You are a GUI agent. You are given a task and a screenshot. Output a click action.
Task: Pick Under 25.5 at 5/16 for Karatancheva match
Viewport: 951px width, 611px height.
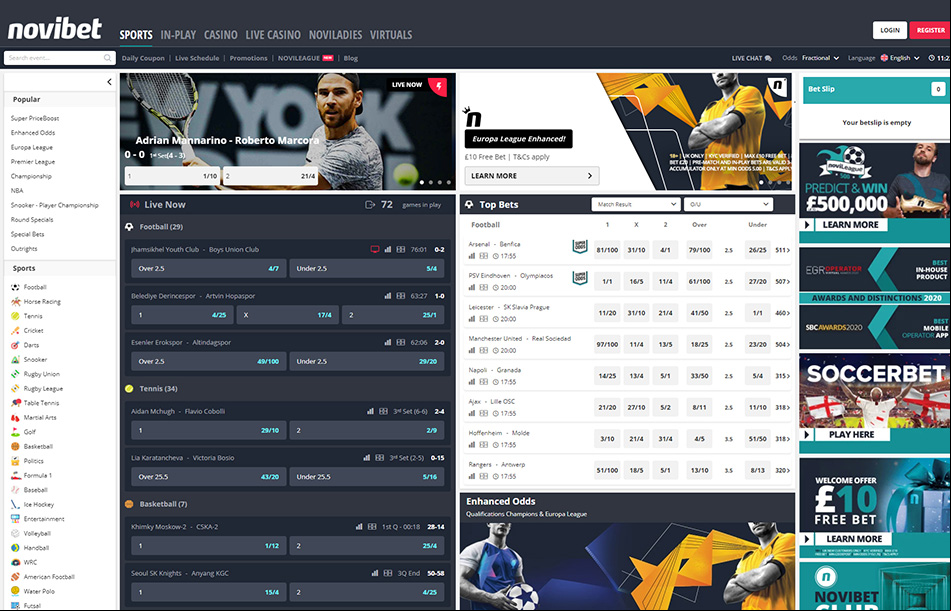367,477
